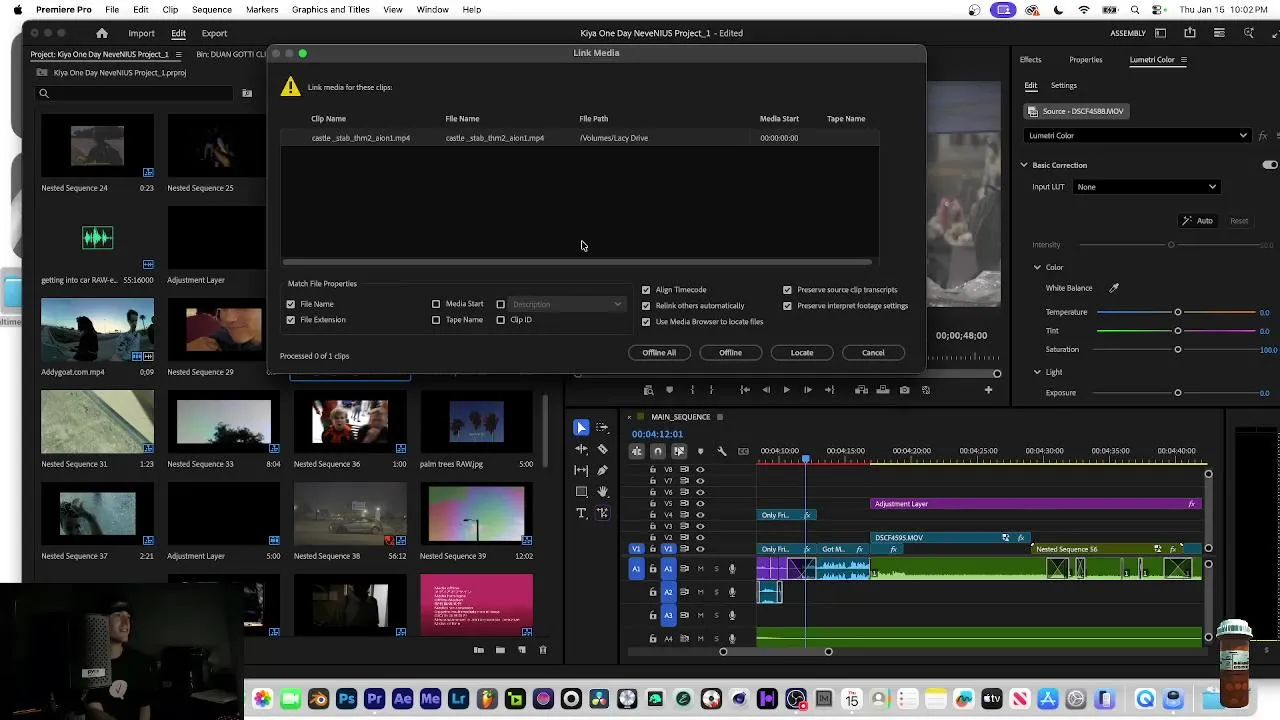Viewport: 1280px width, 720px height.
Task: Toggle the File Extension checkbox
Action: tap(291, 320)
